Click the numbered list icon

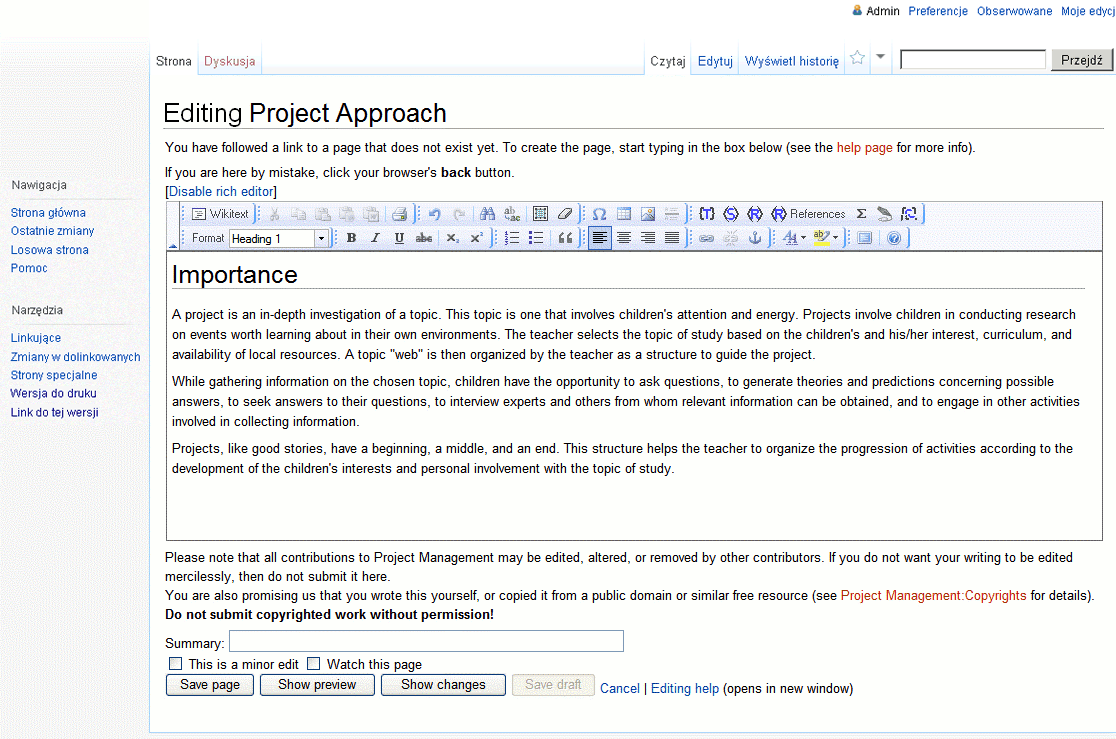coord(512,238)
